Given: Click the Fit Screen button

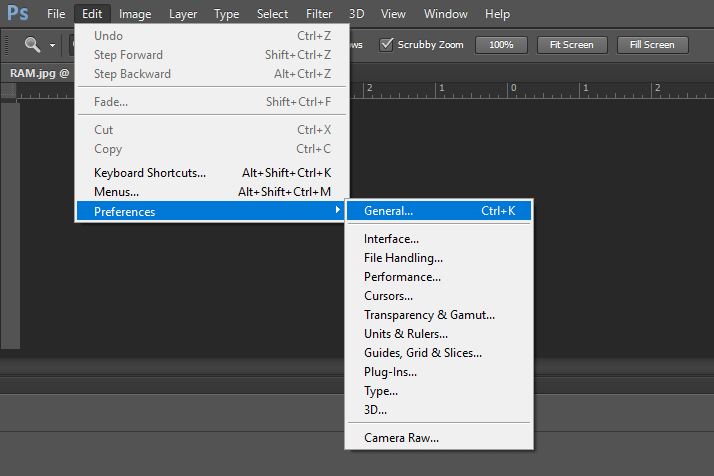Looking at the screenshot, I should click(x=572, y=45).
